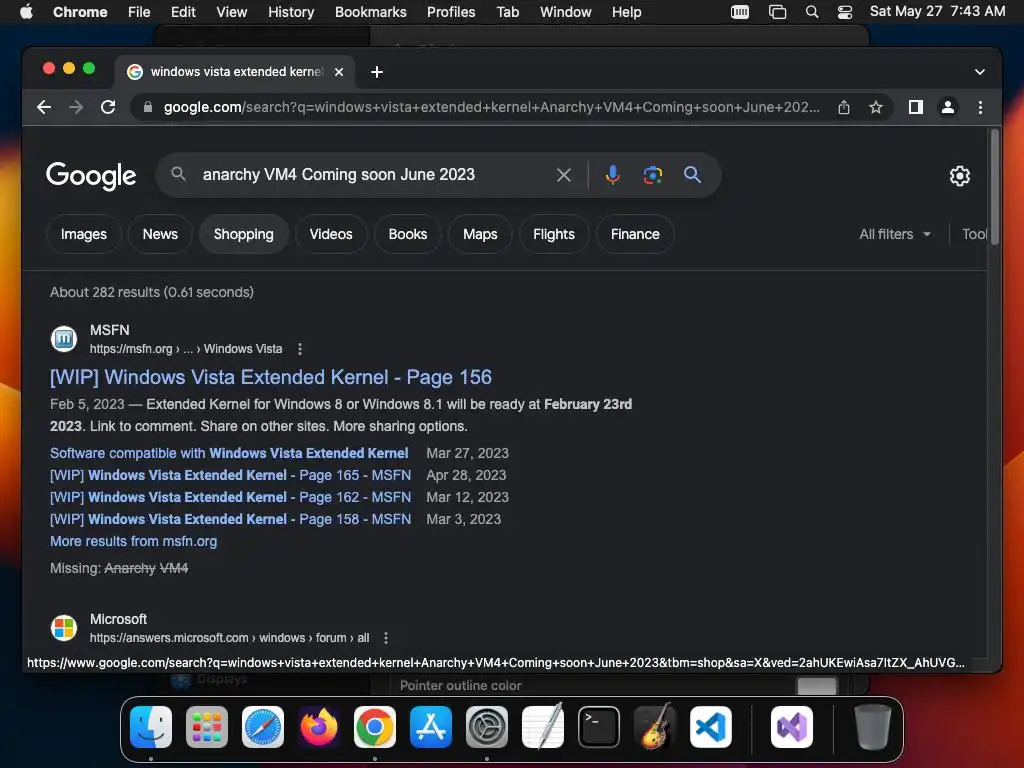Viewport: 1024px width, 768px height.
Task: Open the site lock info icon
Action: (148, 107)
